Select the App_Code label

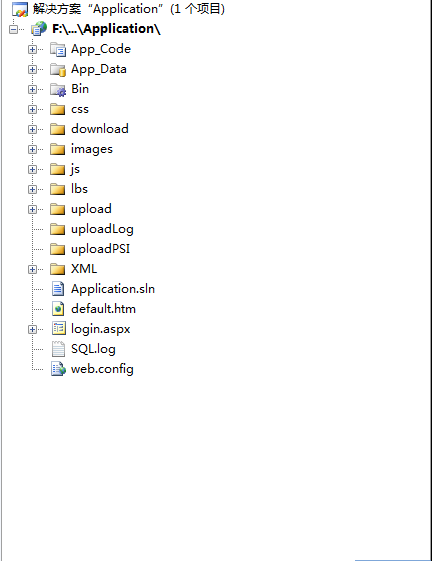pos(101,49)
